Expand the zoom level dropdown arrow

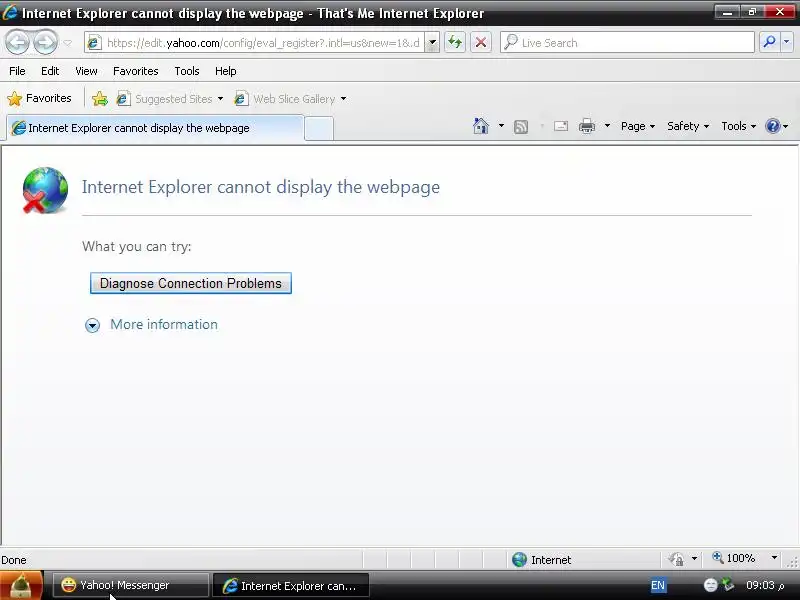click(x=774, y=558)
